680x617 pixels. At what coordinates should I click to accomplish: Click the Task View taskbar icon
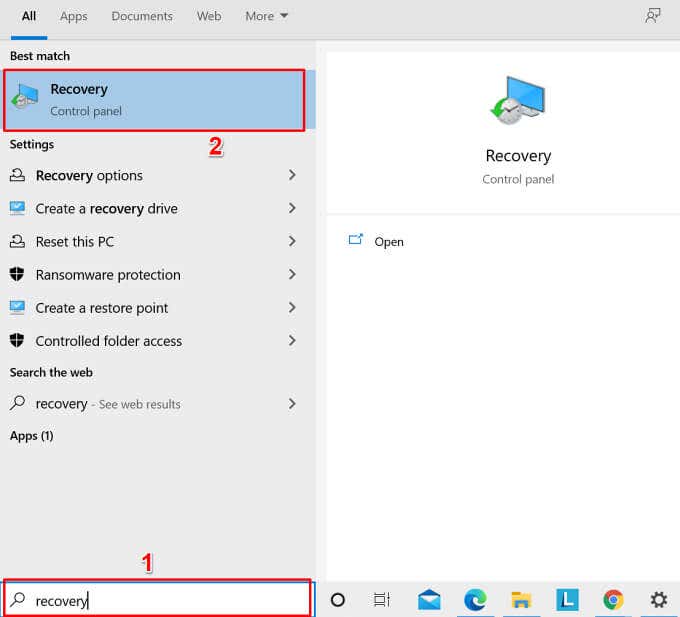[x=382, y=600]
